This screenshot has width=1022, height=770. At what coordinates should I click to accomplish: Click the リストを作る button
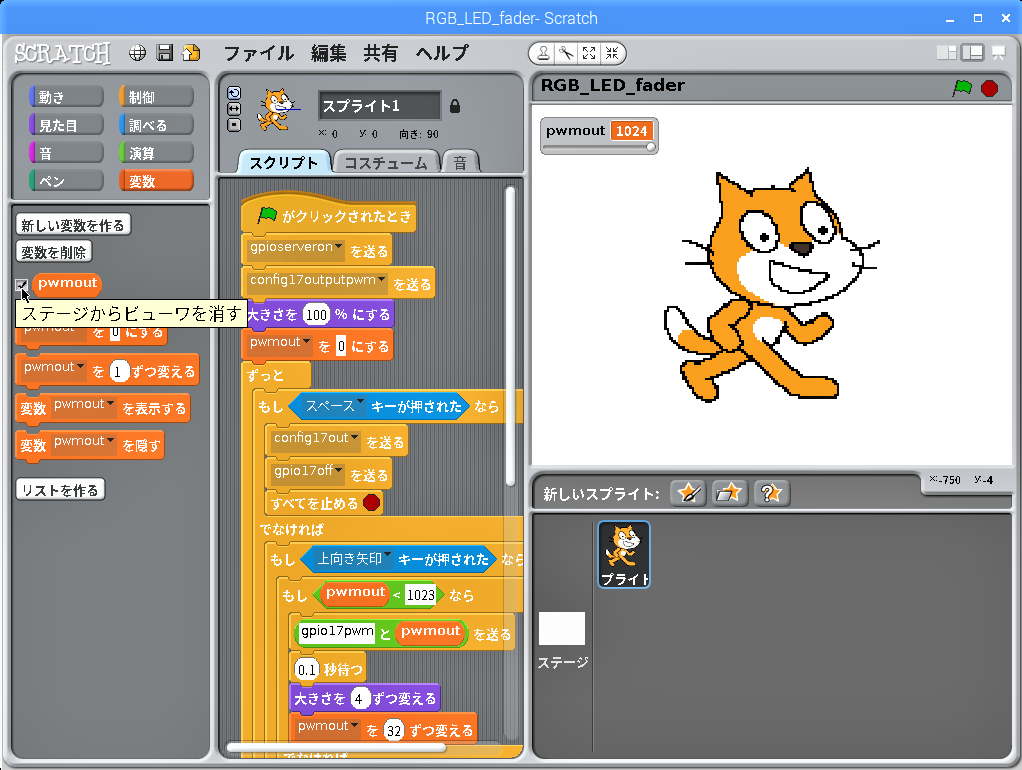click(x=61, y=490)
